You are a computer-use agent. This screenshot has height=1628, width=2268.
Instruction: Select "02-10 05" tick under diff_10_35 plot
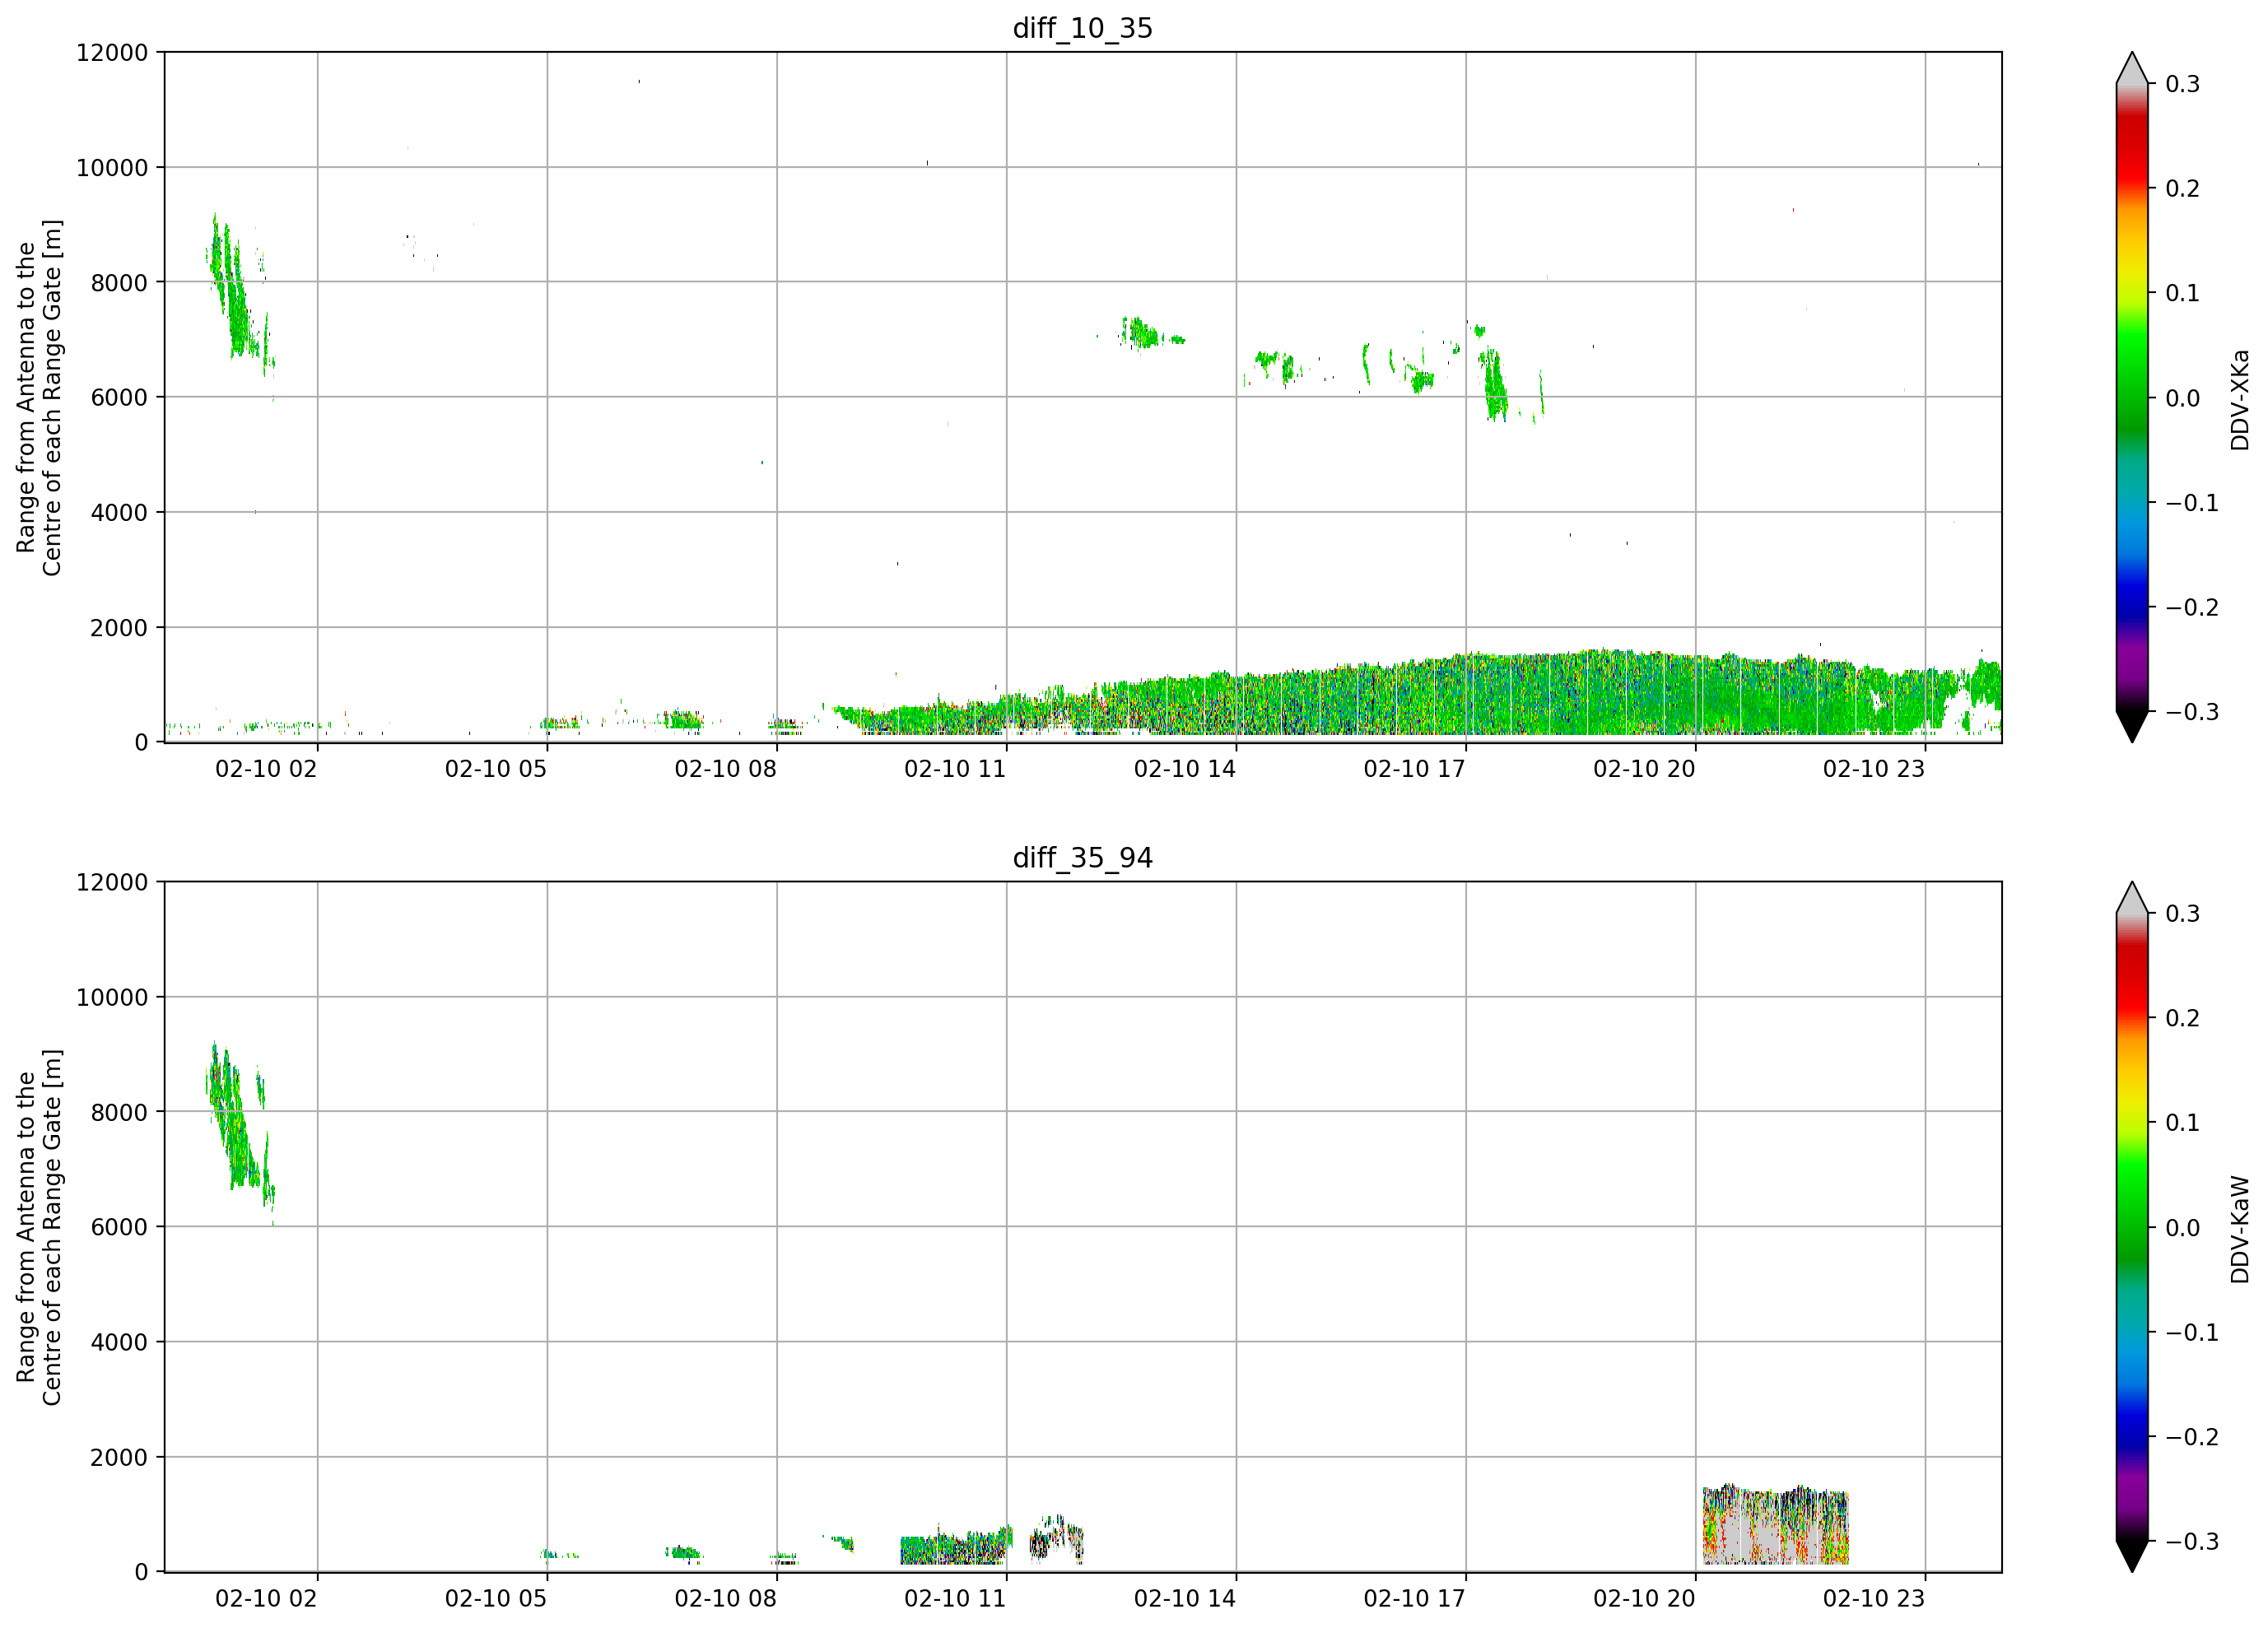pyautogui.click(x=496, y=769)
